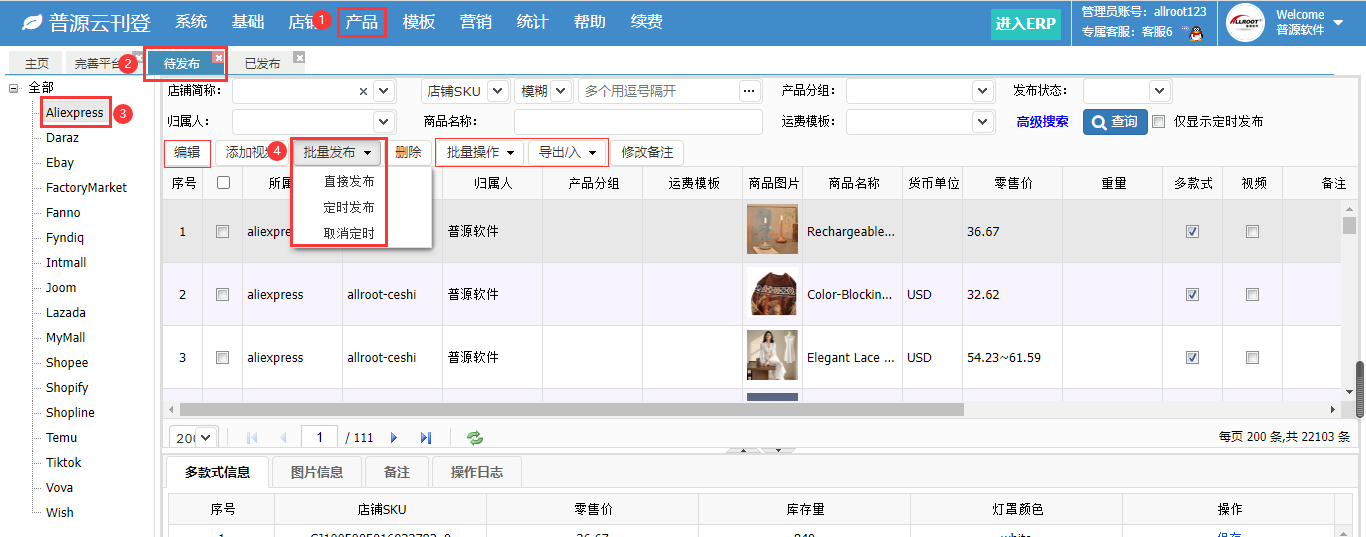The height and width of the screenshot is (537, 1366).
Task: Click the 修改备注 button
Action: point(647,152)
